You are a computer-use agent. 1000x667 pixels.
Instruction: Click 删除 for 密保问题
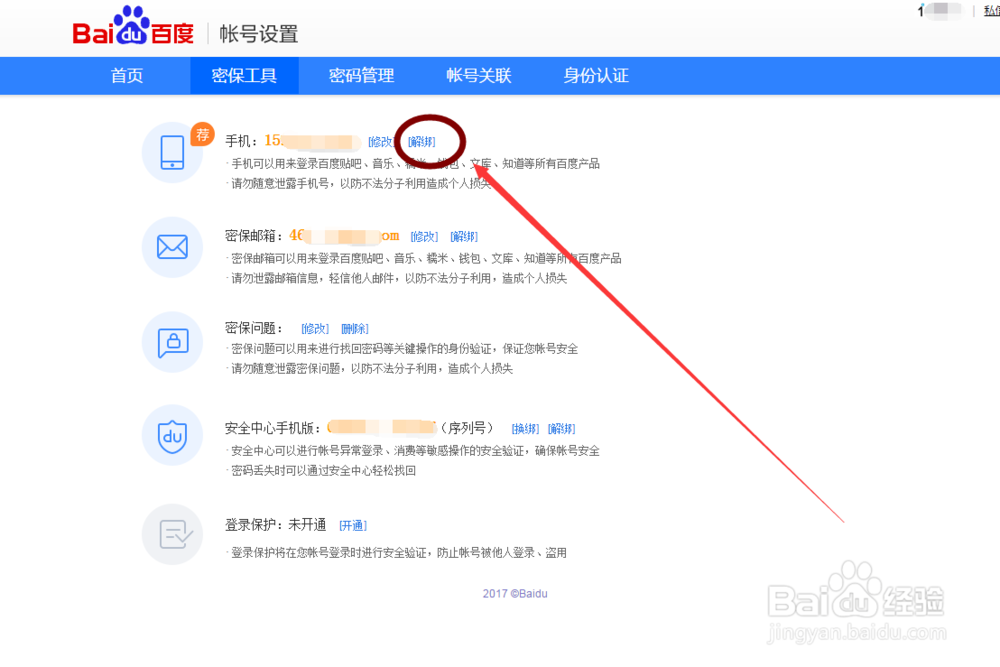coord(355,328)
